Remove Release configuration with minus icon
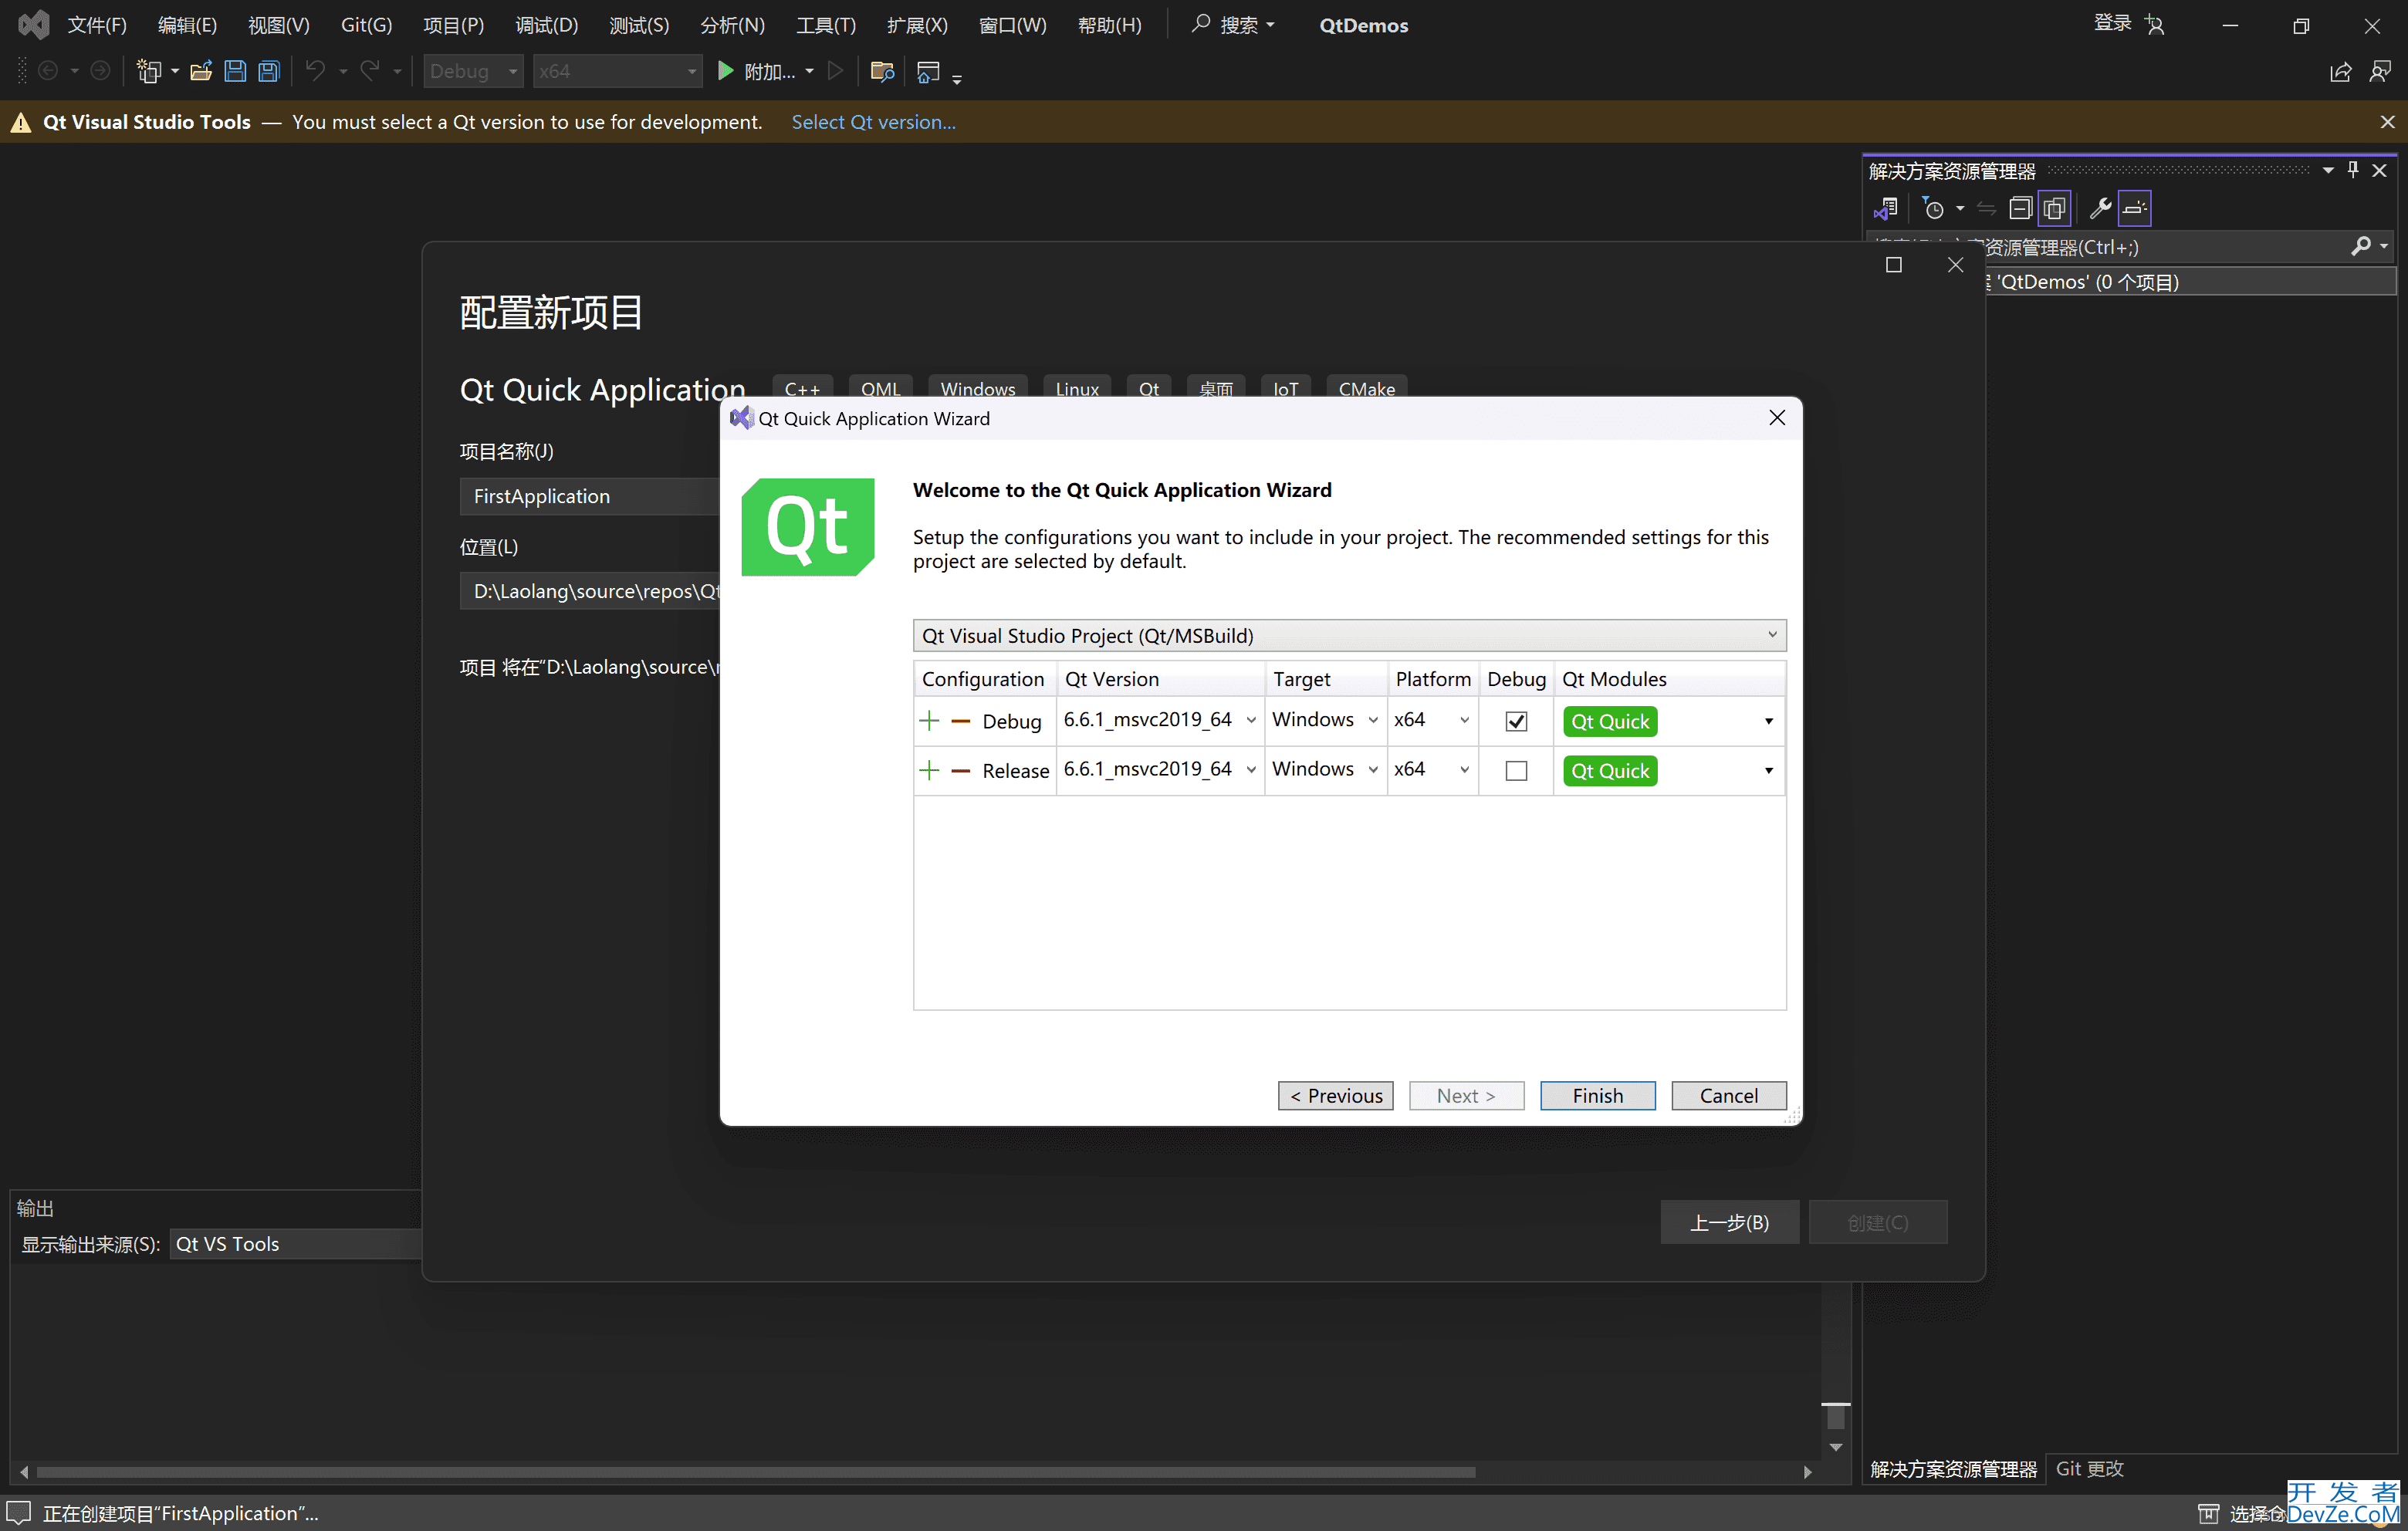 coord(960,770)
